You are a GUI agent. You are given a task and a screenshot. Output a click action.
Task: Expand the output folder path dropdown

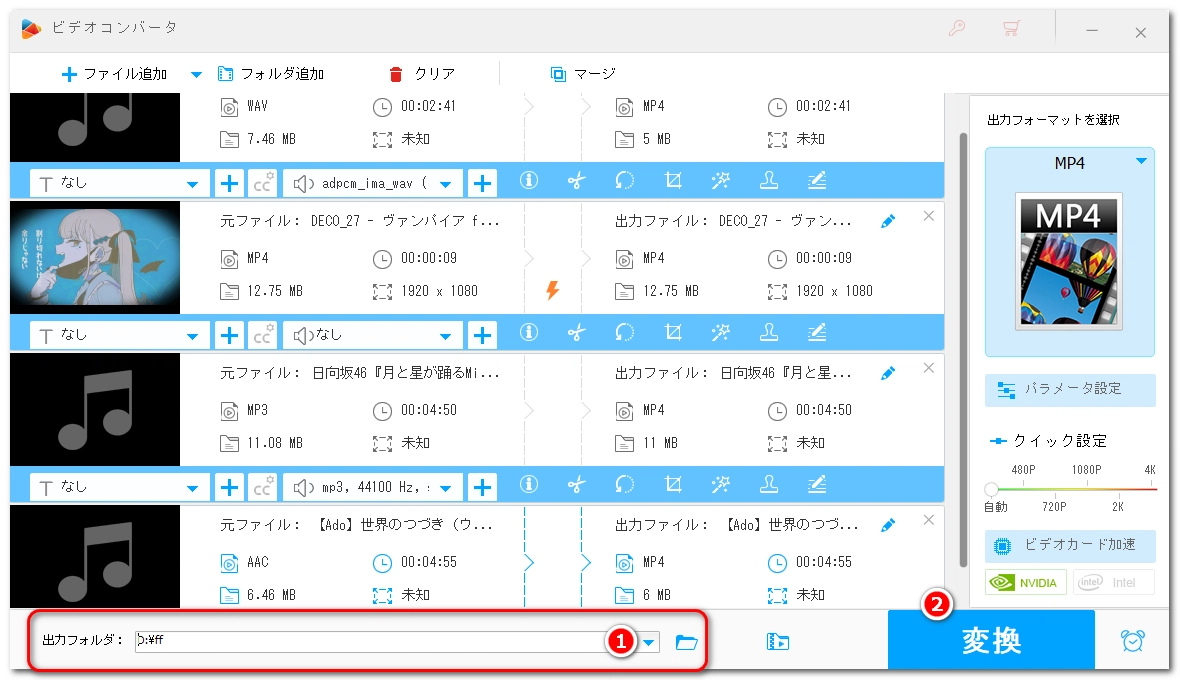click(x=649, y=642)
